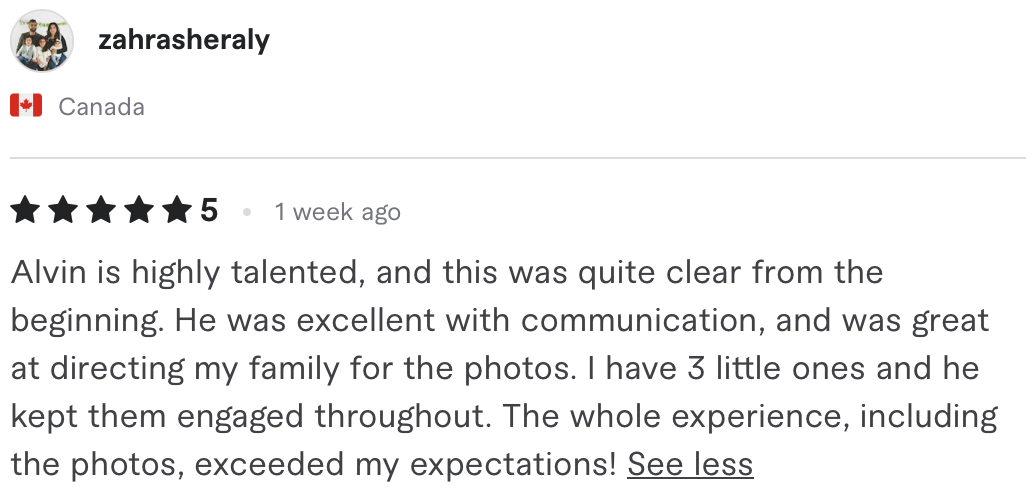Click 'exceeded my expectations!' in the review
1030x494 pixels.
[405, 464]
